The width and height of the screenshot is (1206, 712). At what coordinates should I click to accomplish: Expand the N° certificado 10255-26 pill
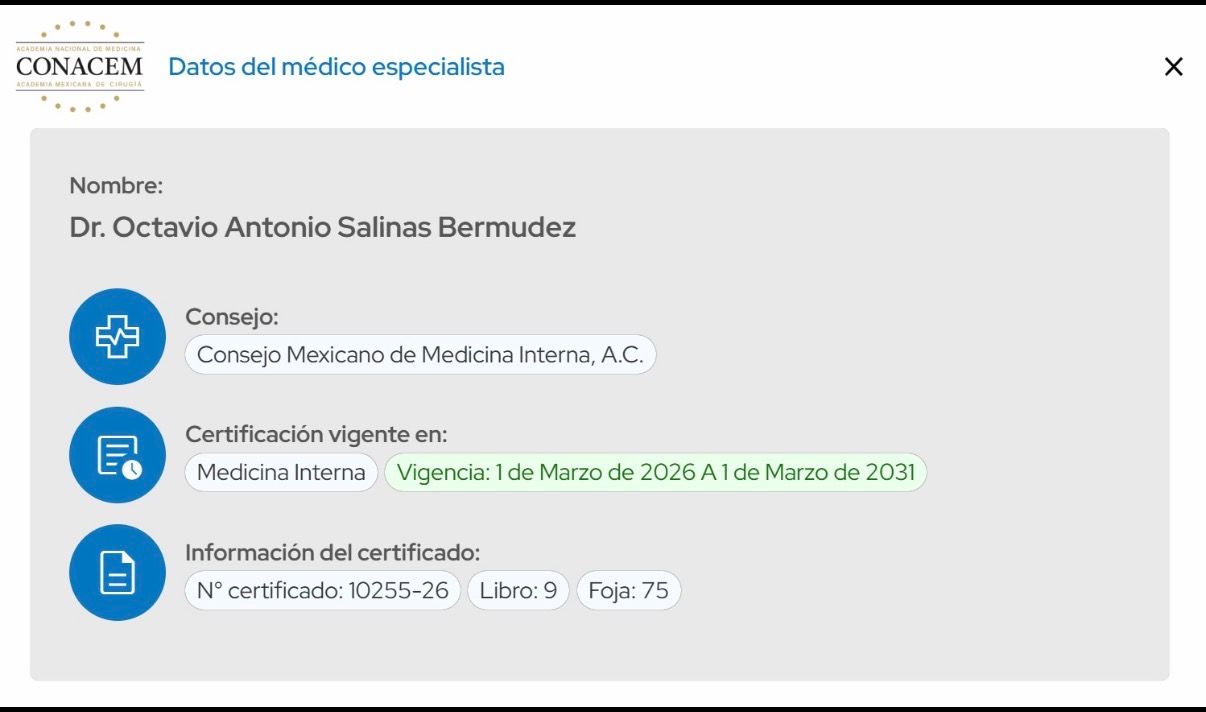click(x=322, y=590)
